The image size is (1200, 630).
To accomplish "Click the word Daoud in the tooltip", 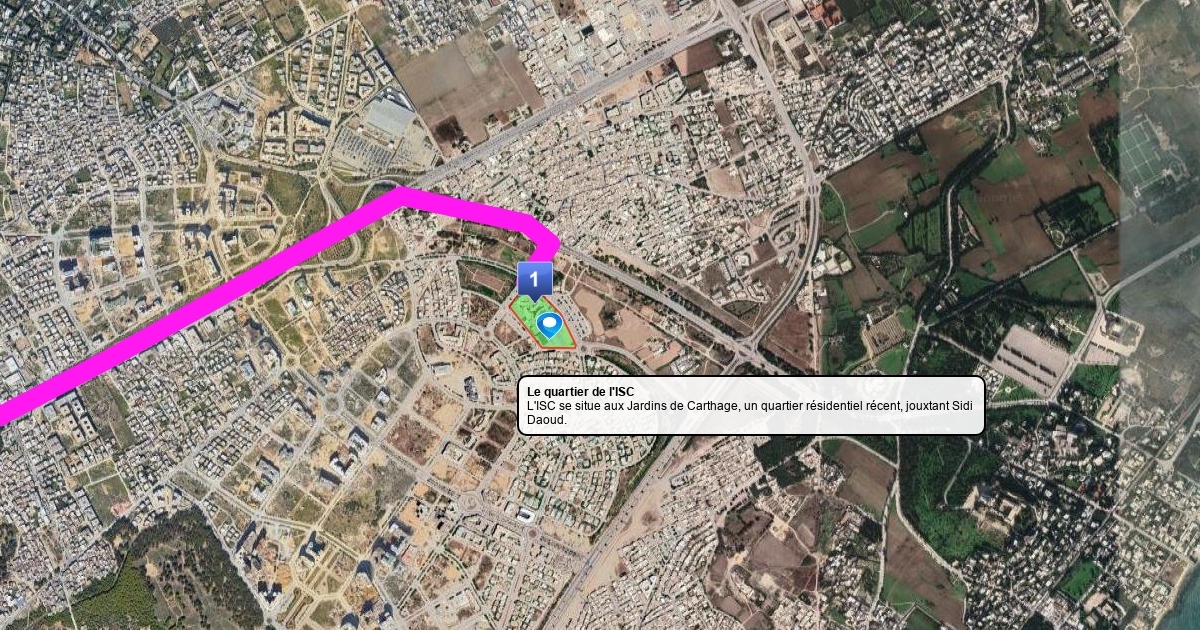I will click(x=547, y=419).
